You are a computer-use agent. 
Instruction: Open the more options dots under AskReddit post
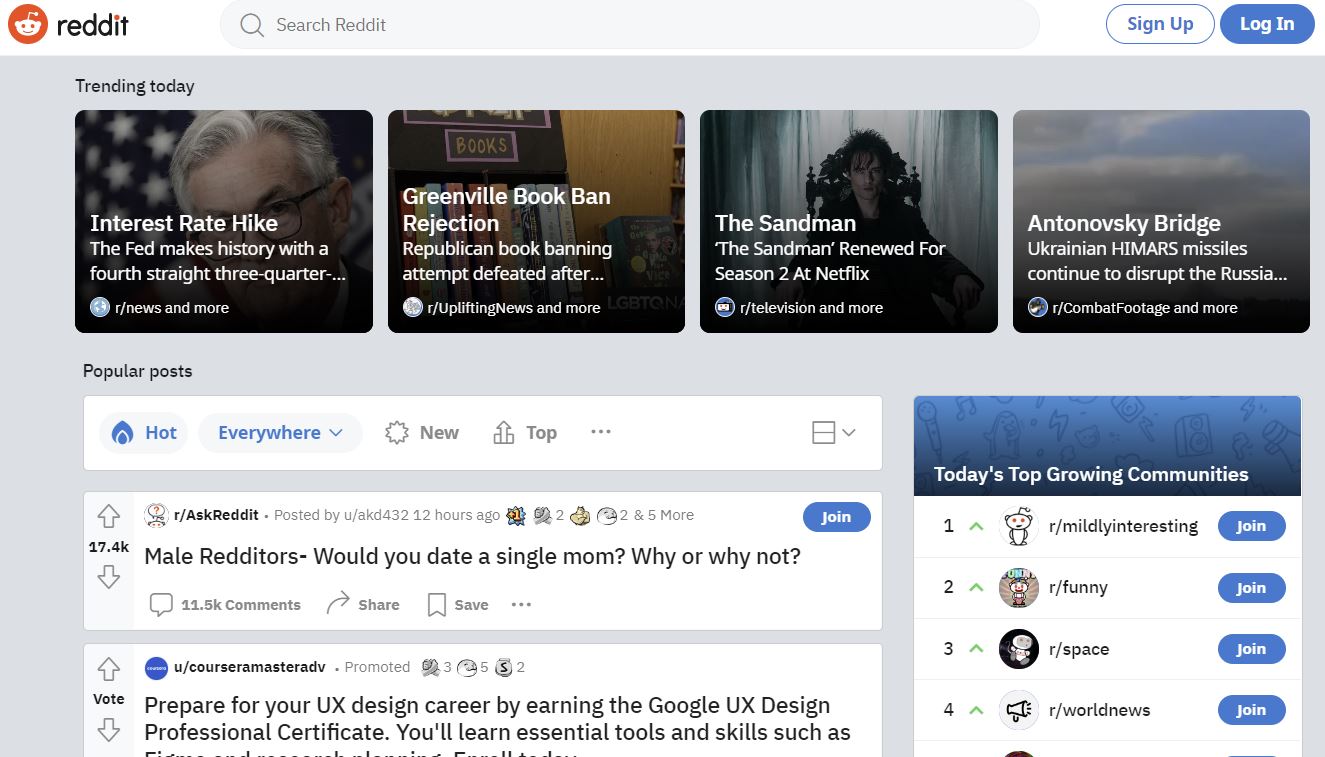point(521,604)
